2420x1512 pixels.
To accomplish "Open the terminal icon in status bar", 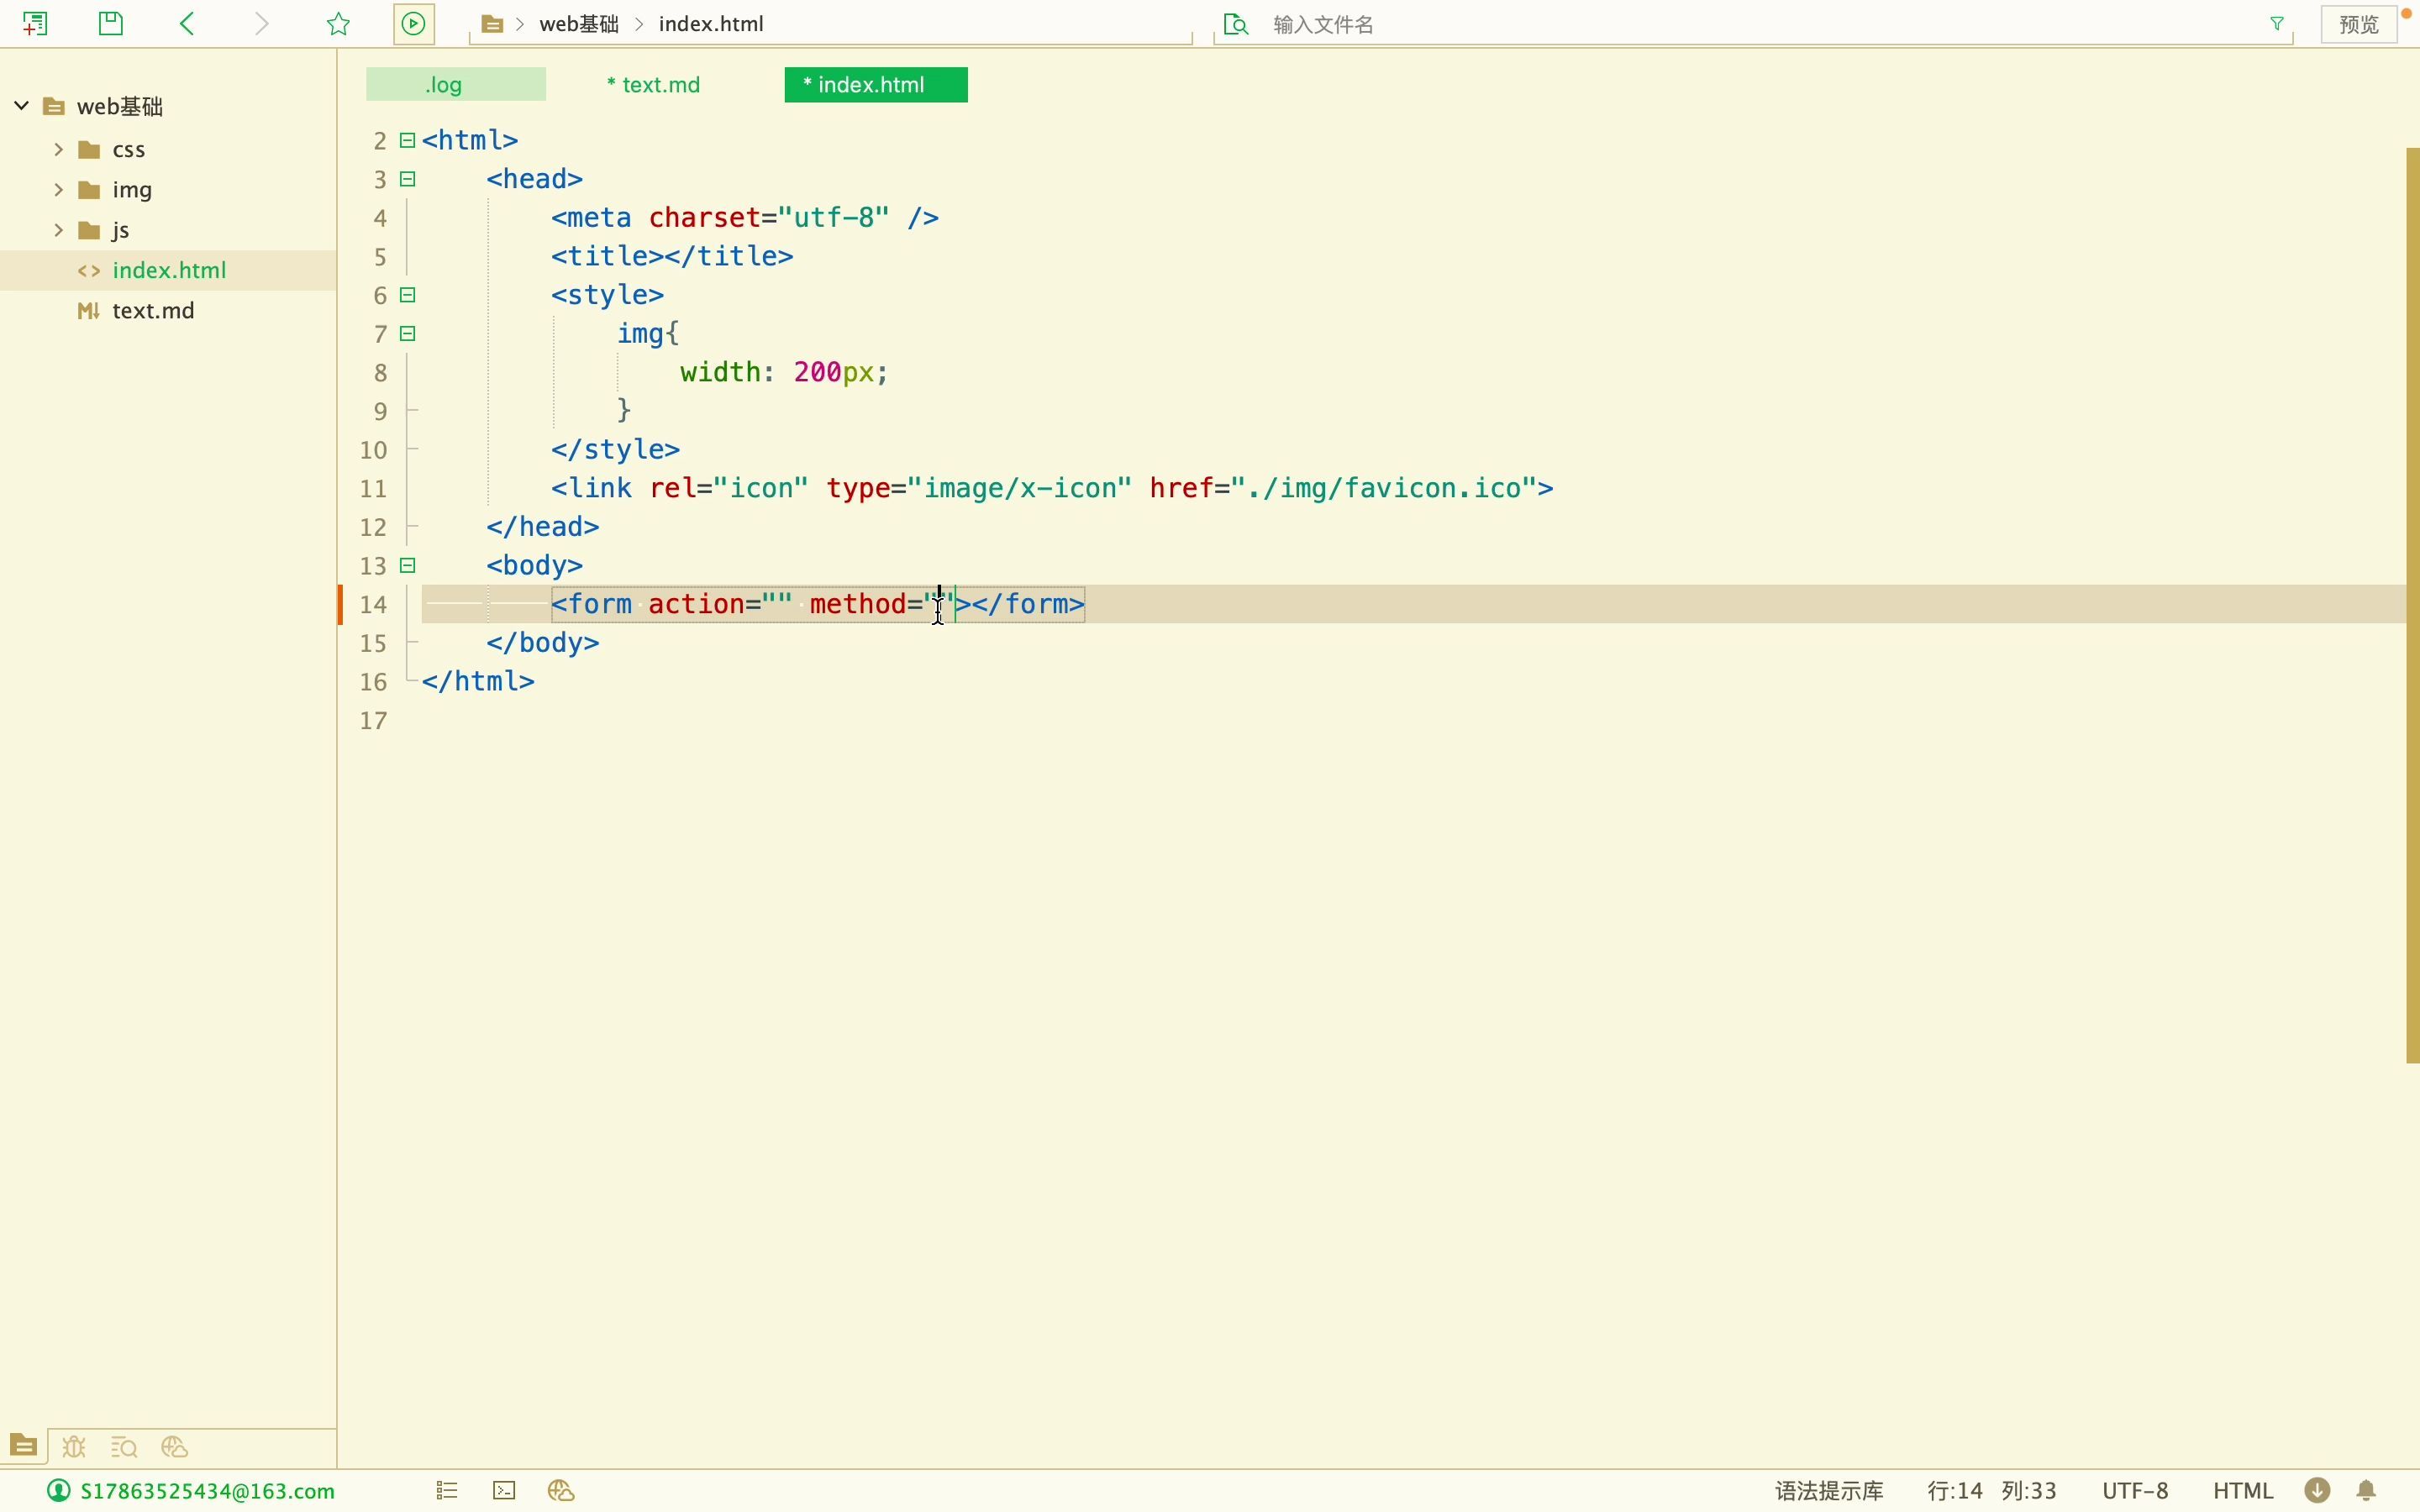I will pyautogui.click(x=505, y=1491).
